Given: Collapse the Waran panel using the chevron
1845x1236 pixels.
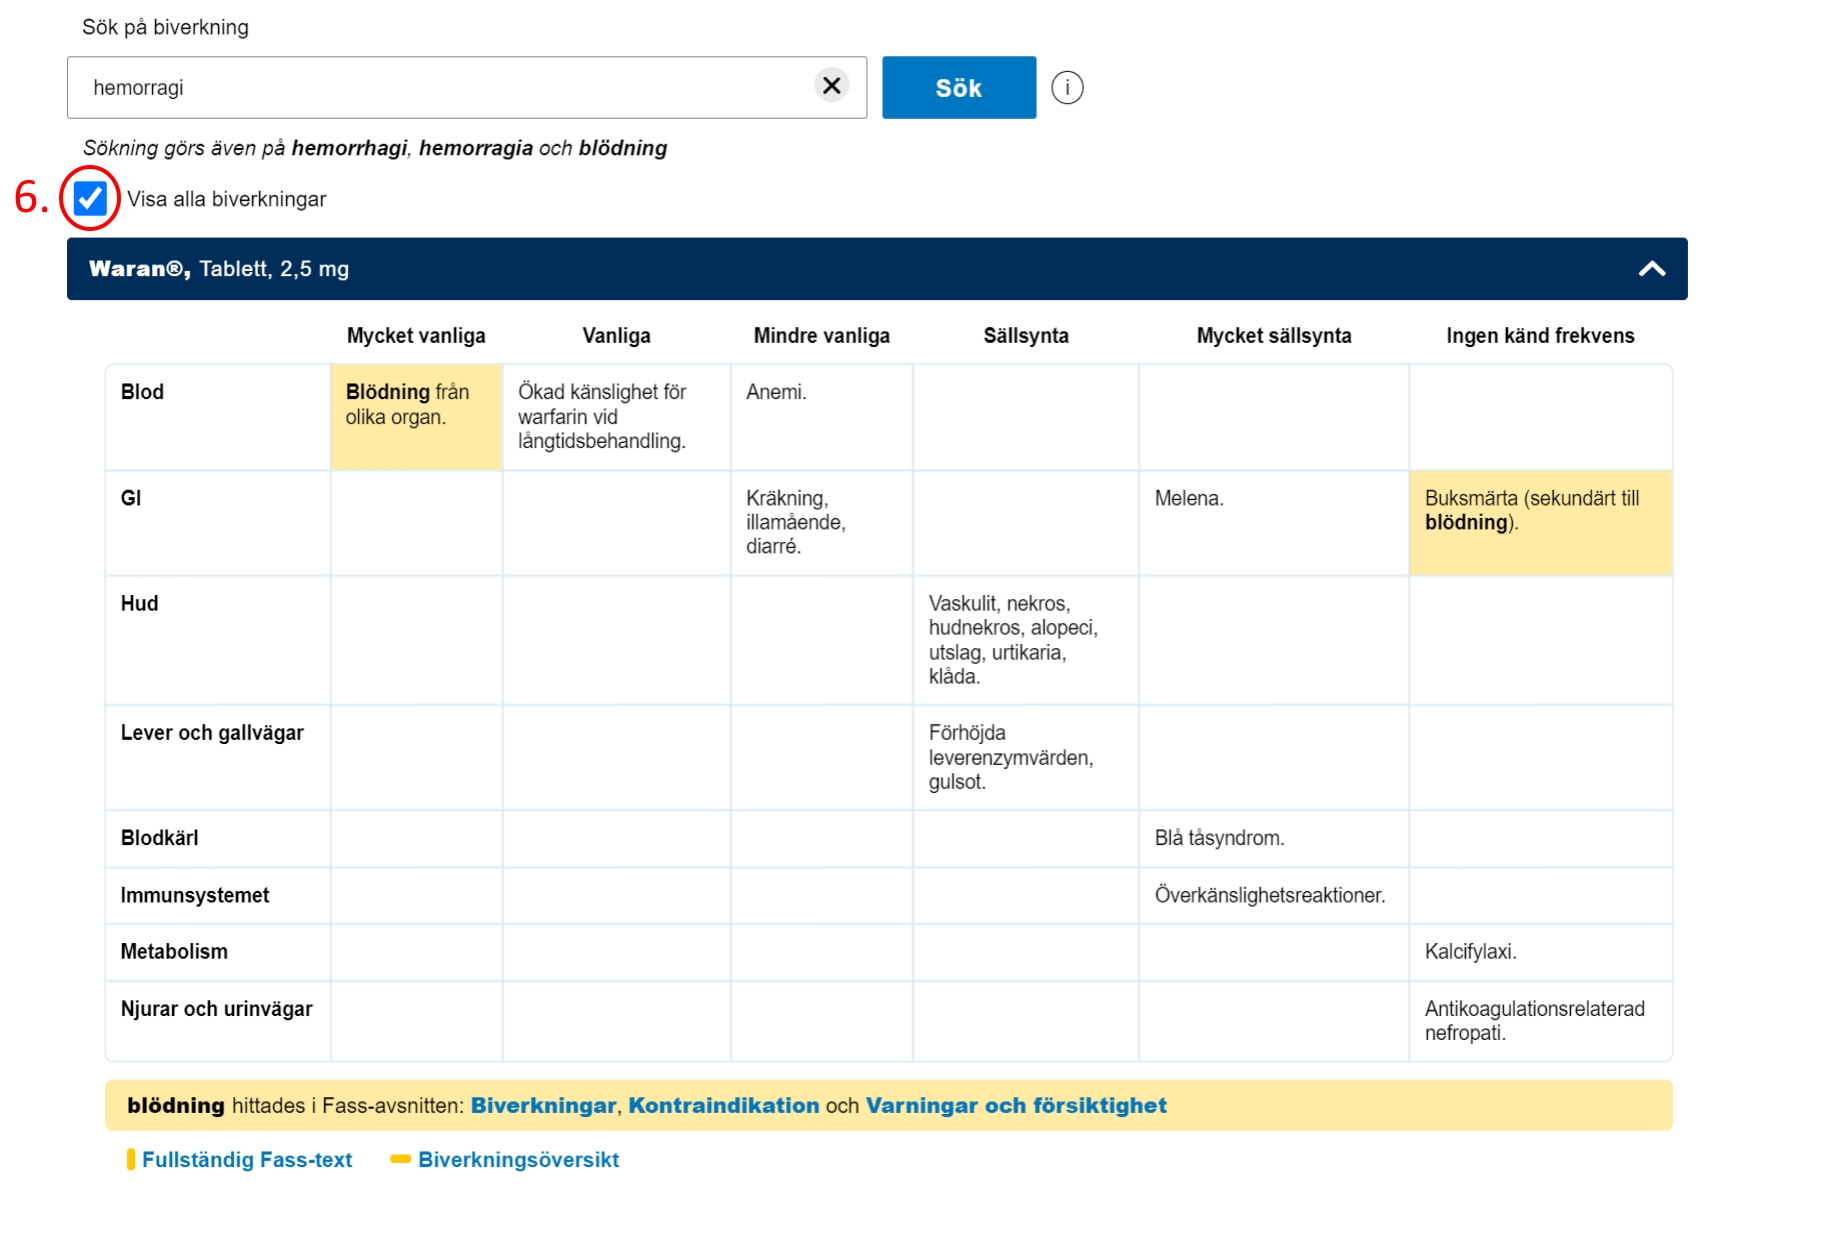Looking at the screenshot, I should (x=1651, y=269).
